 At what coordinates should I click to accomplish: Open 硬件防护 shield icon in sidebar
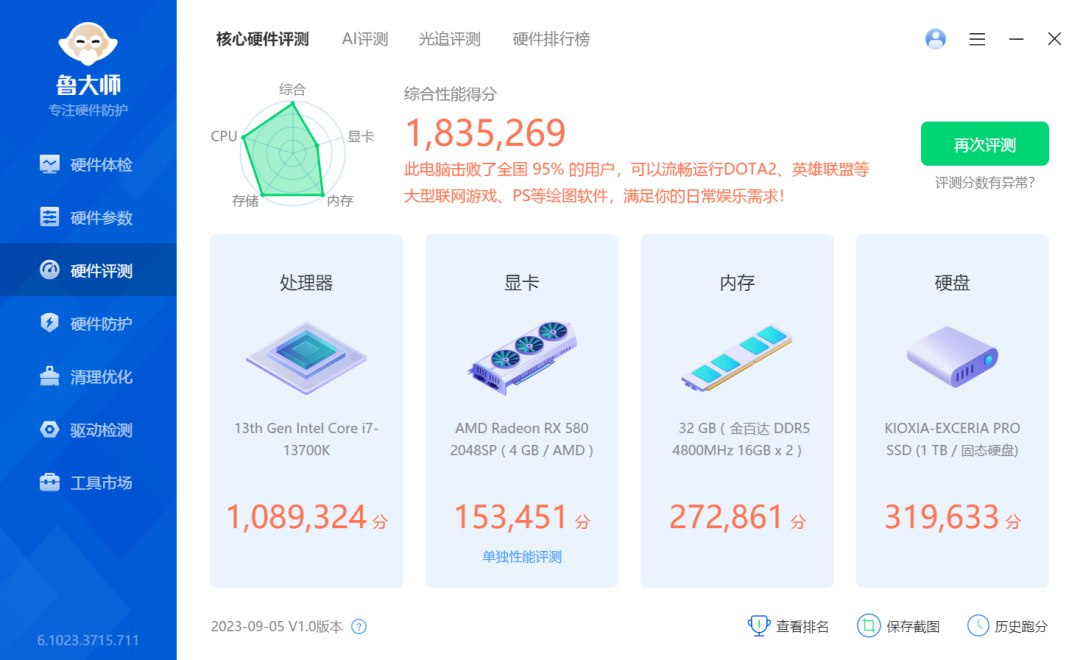[x=50, y=322]
